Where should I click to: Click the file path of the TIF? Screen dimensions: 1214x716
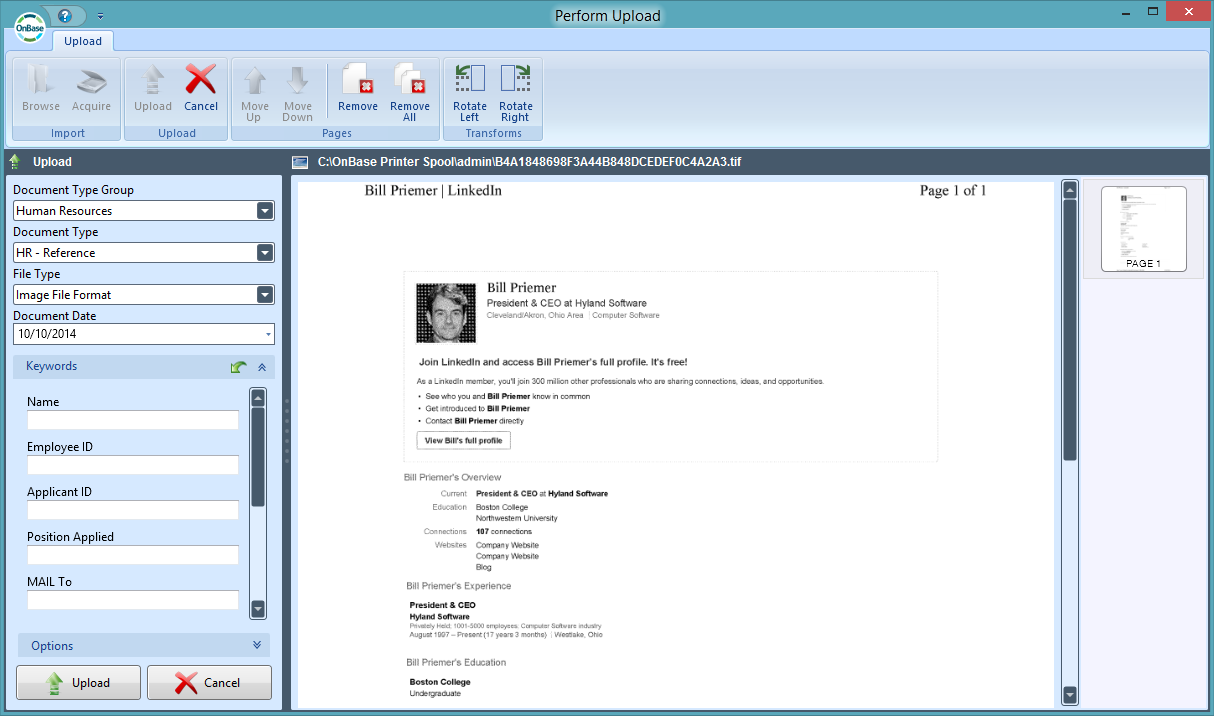530,161
